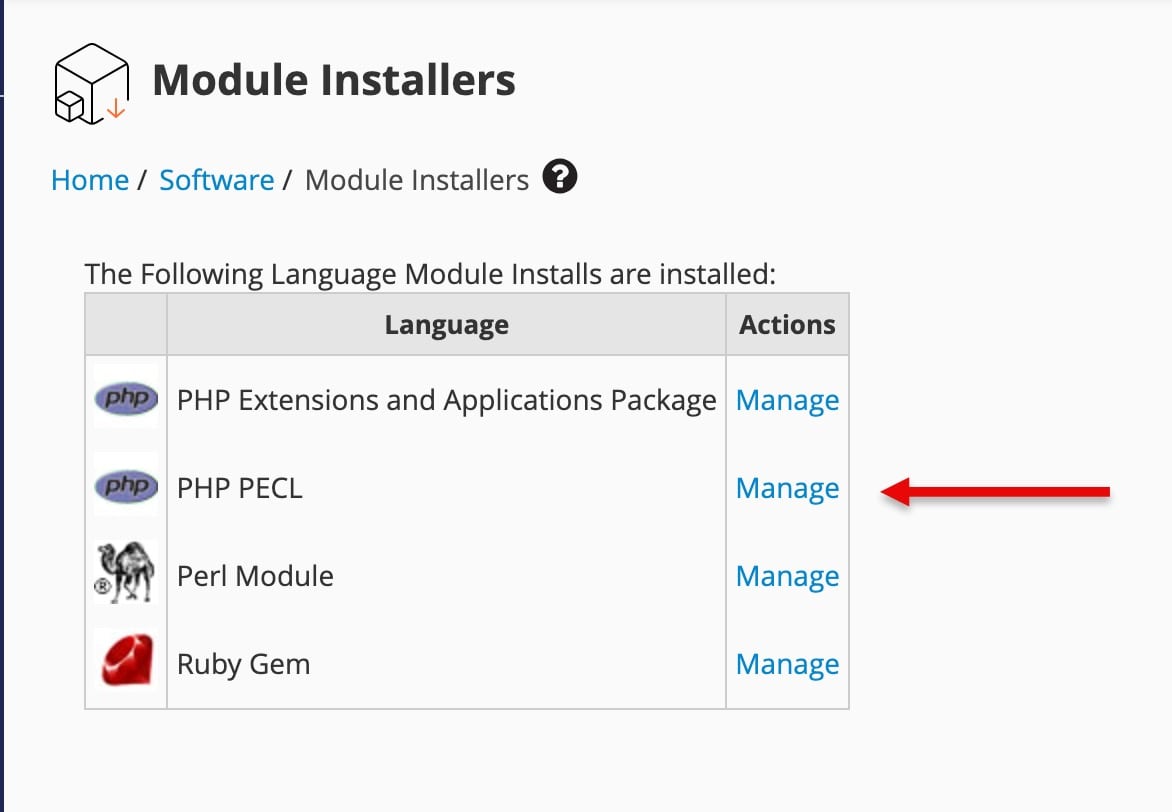Image resolution: width=1172 pixels, height=812 pixels.
Task: Select the Ruby Gem label
Action: 243,665
